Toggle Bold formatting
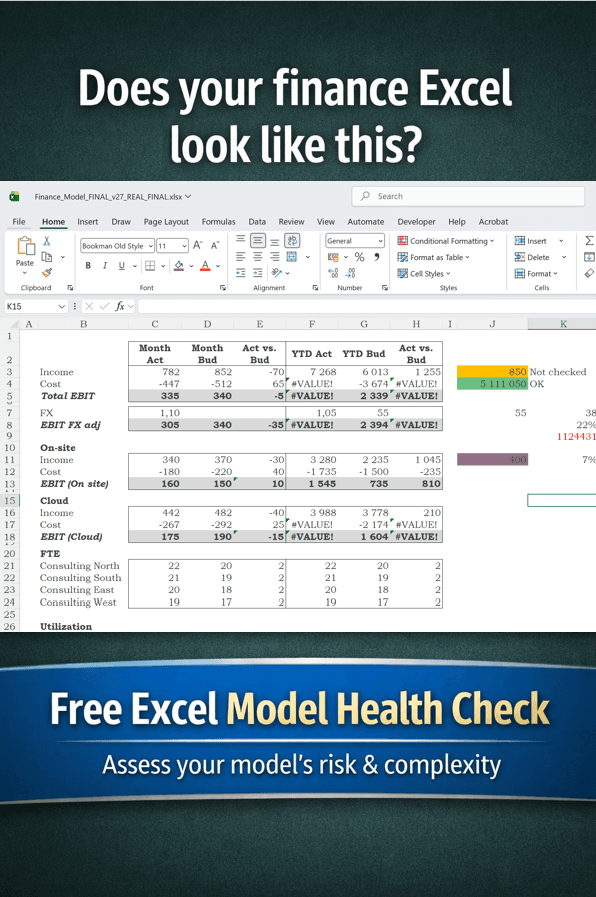 tap(88, 265)
